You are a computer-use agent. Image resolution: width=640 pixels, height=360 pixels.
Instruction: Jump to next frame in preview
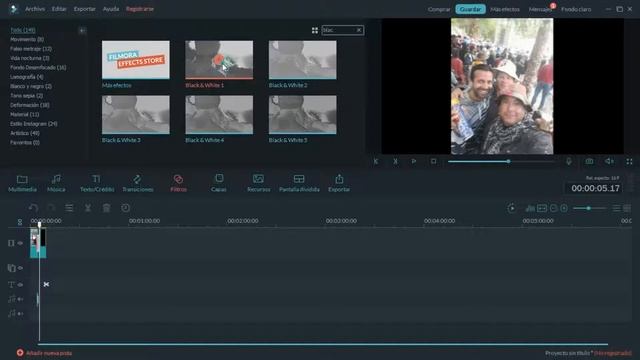pyautogui.click(x=395, y=162)
